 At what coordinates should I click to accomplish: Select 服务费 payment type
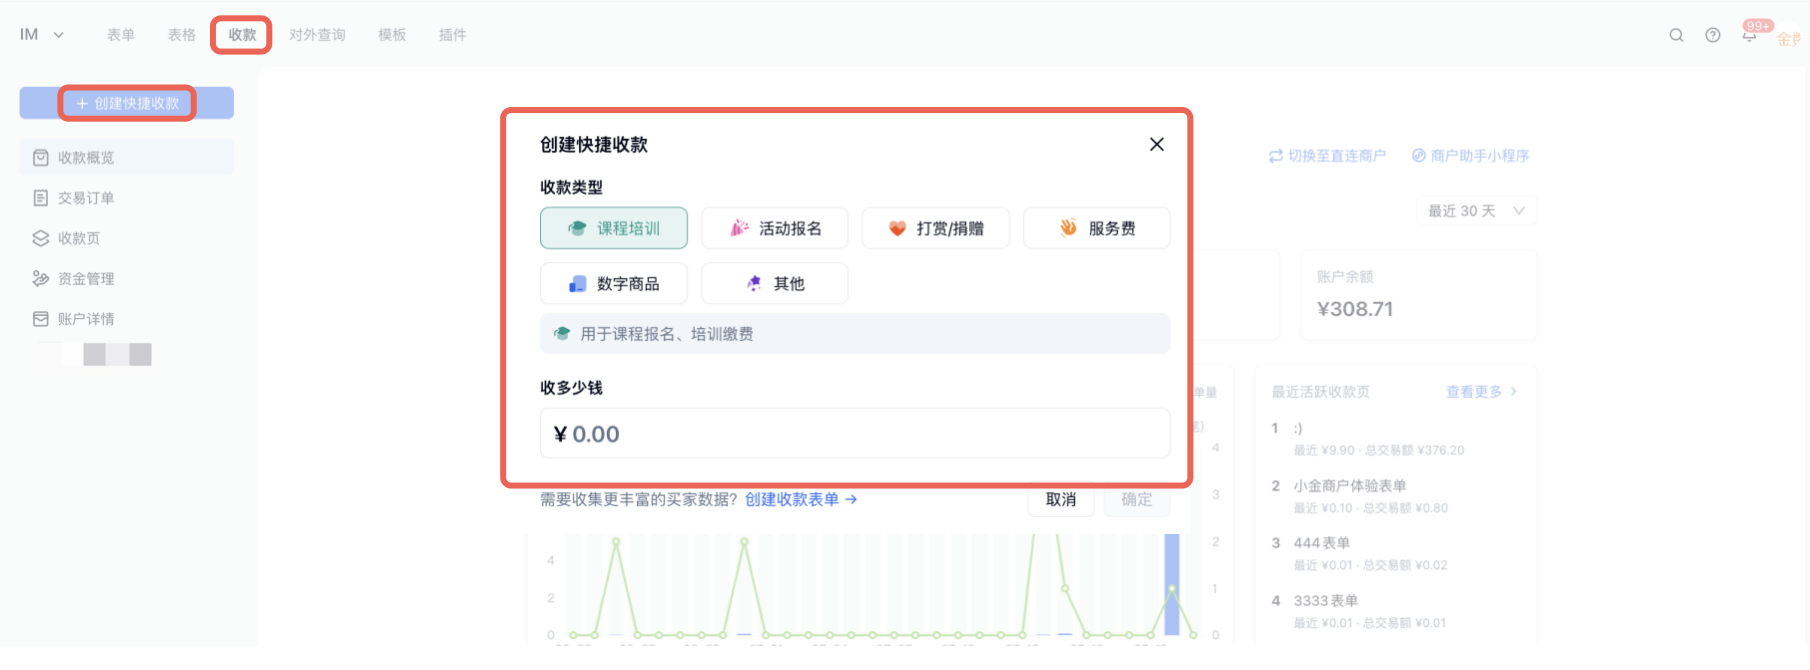(x=1097, y=228)
